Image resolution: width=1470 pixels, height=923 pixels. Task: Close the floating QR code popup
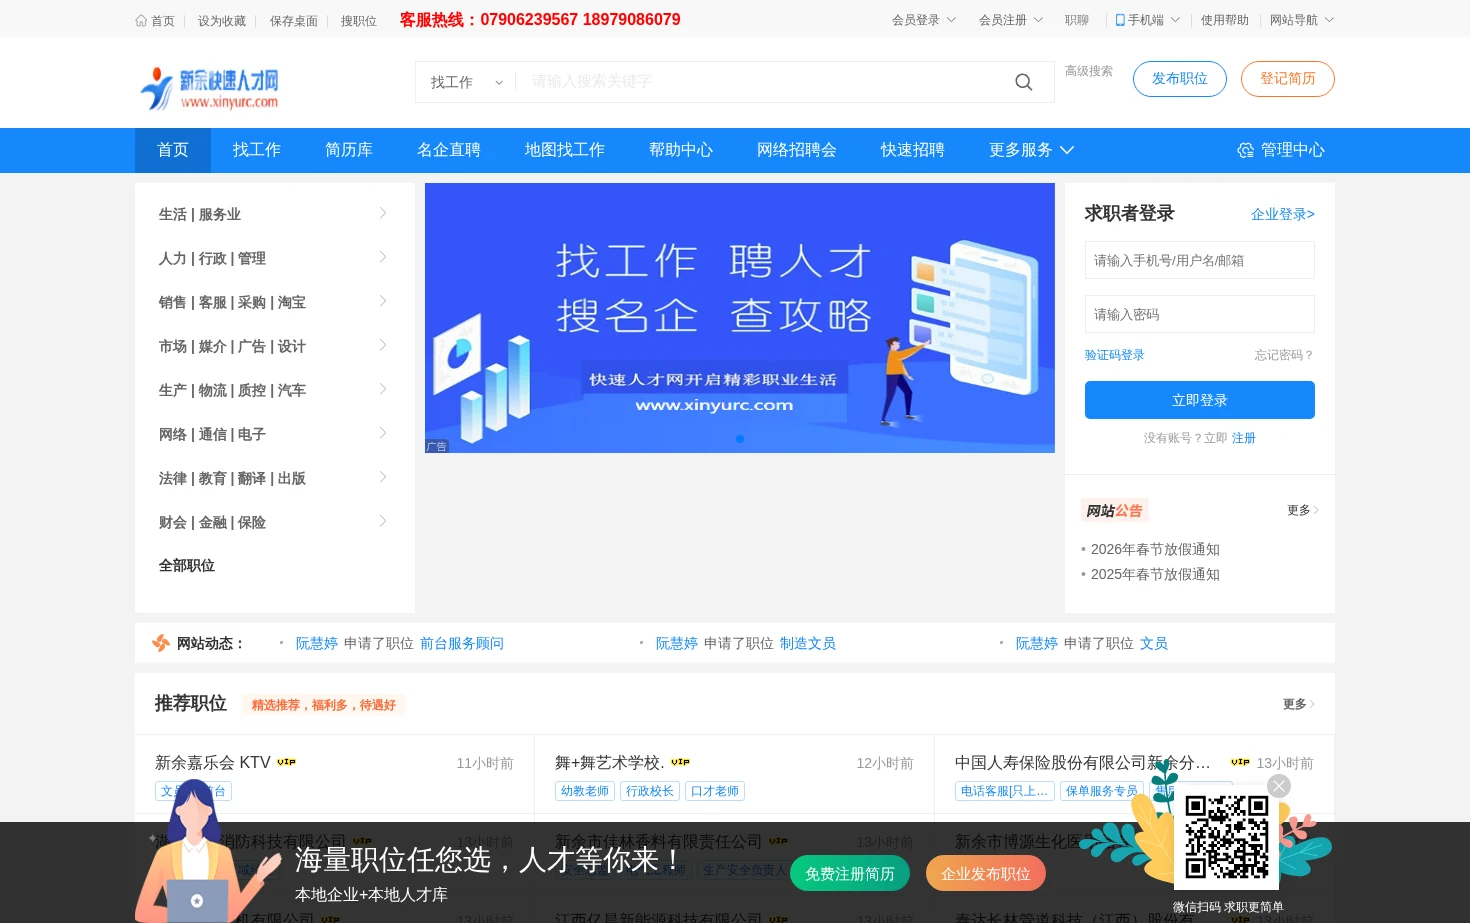(x=1278, y=786)
